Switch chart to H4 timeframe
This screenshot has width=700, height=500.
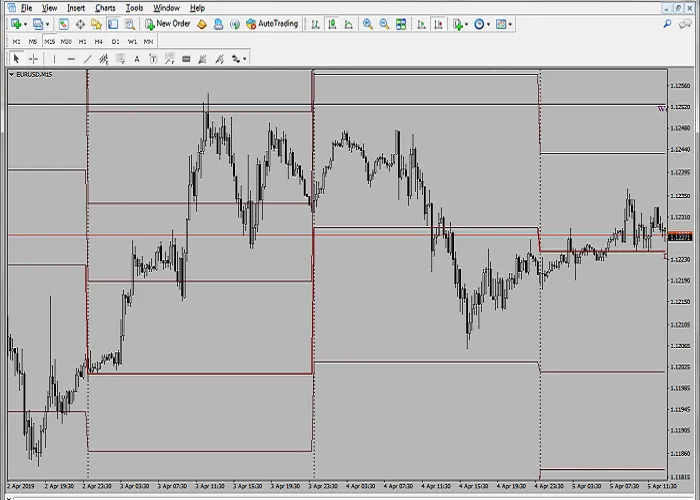[x=98, y=42]
